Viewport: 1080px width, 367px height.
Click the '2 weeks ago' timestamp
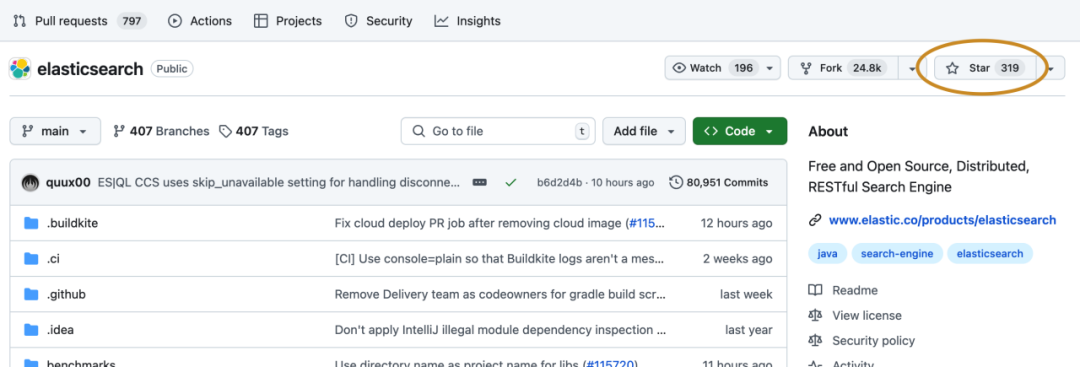point(738,259)
